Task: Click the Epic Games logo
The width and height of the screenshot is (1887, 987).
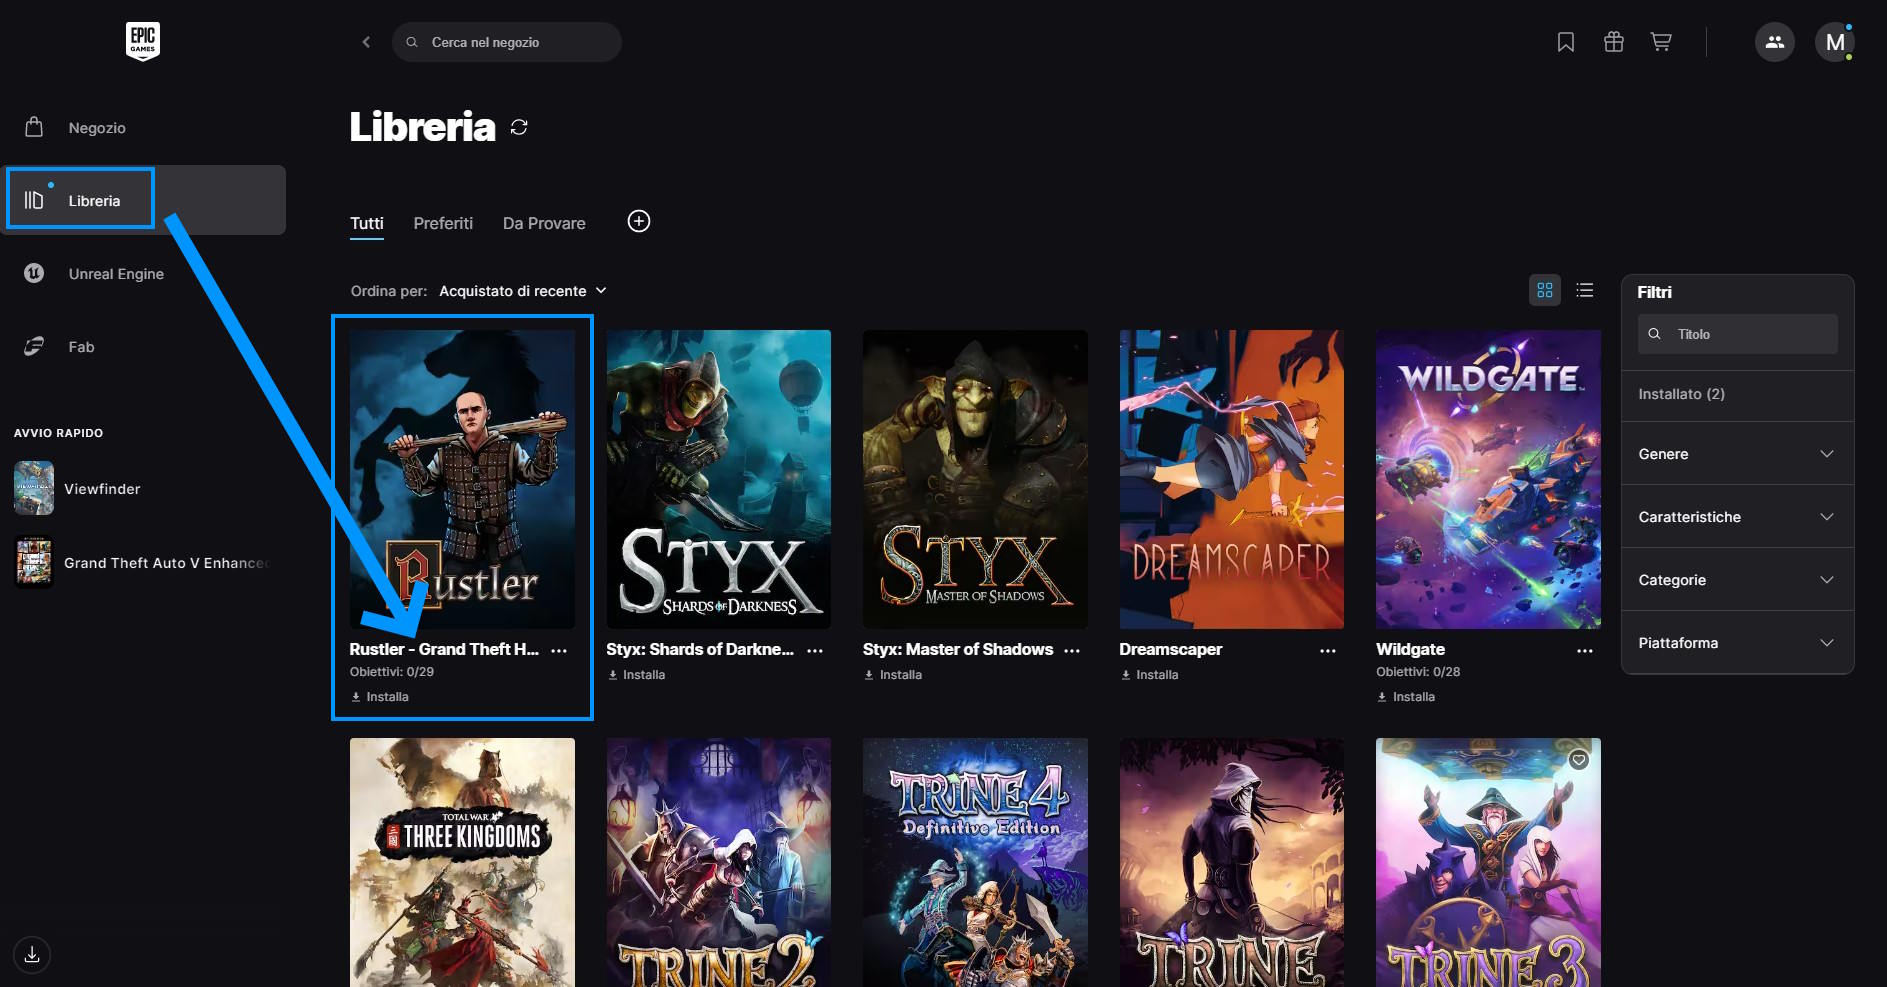Action: (143, 41)
